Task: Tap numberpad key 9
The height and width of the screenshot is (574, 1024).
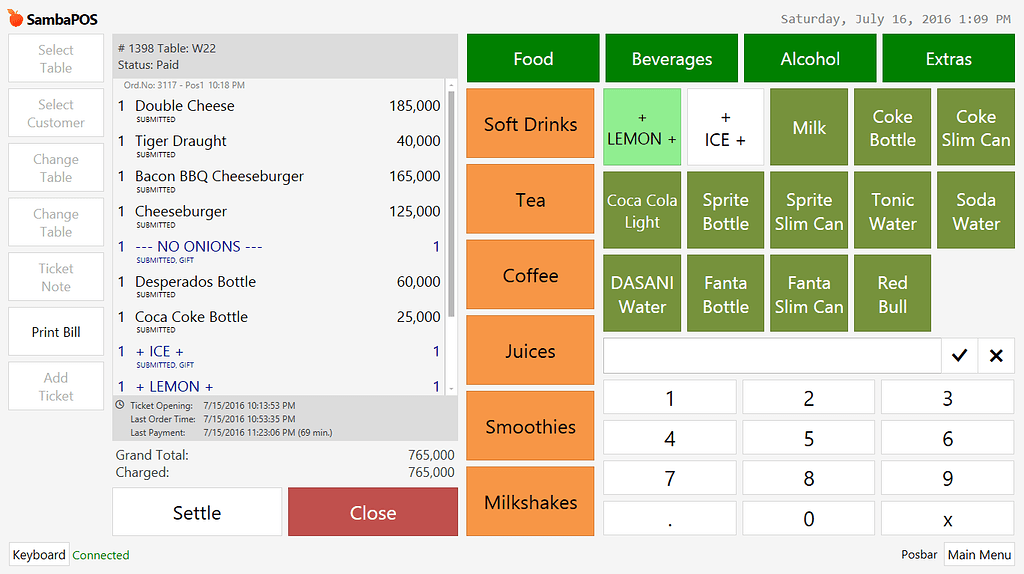Action: coord(948,478)
